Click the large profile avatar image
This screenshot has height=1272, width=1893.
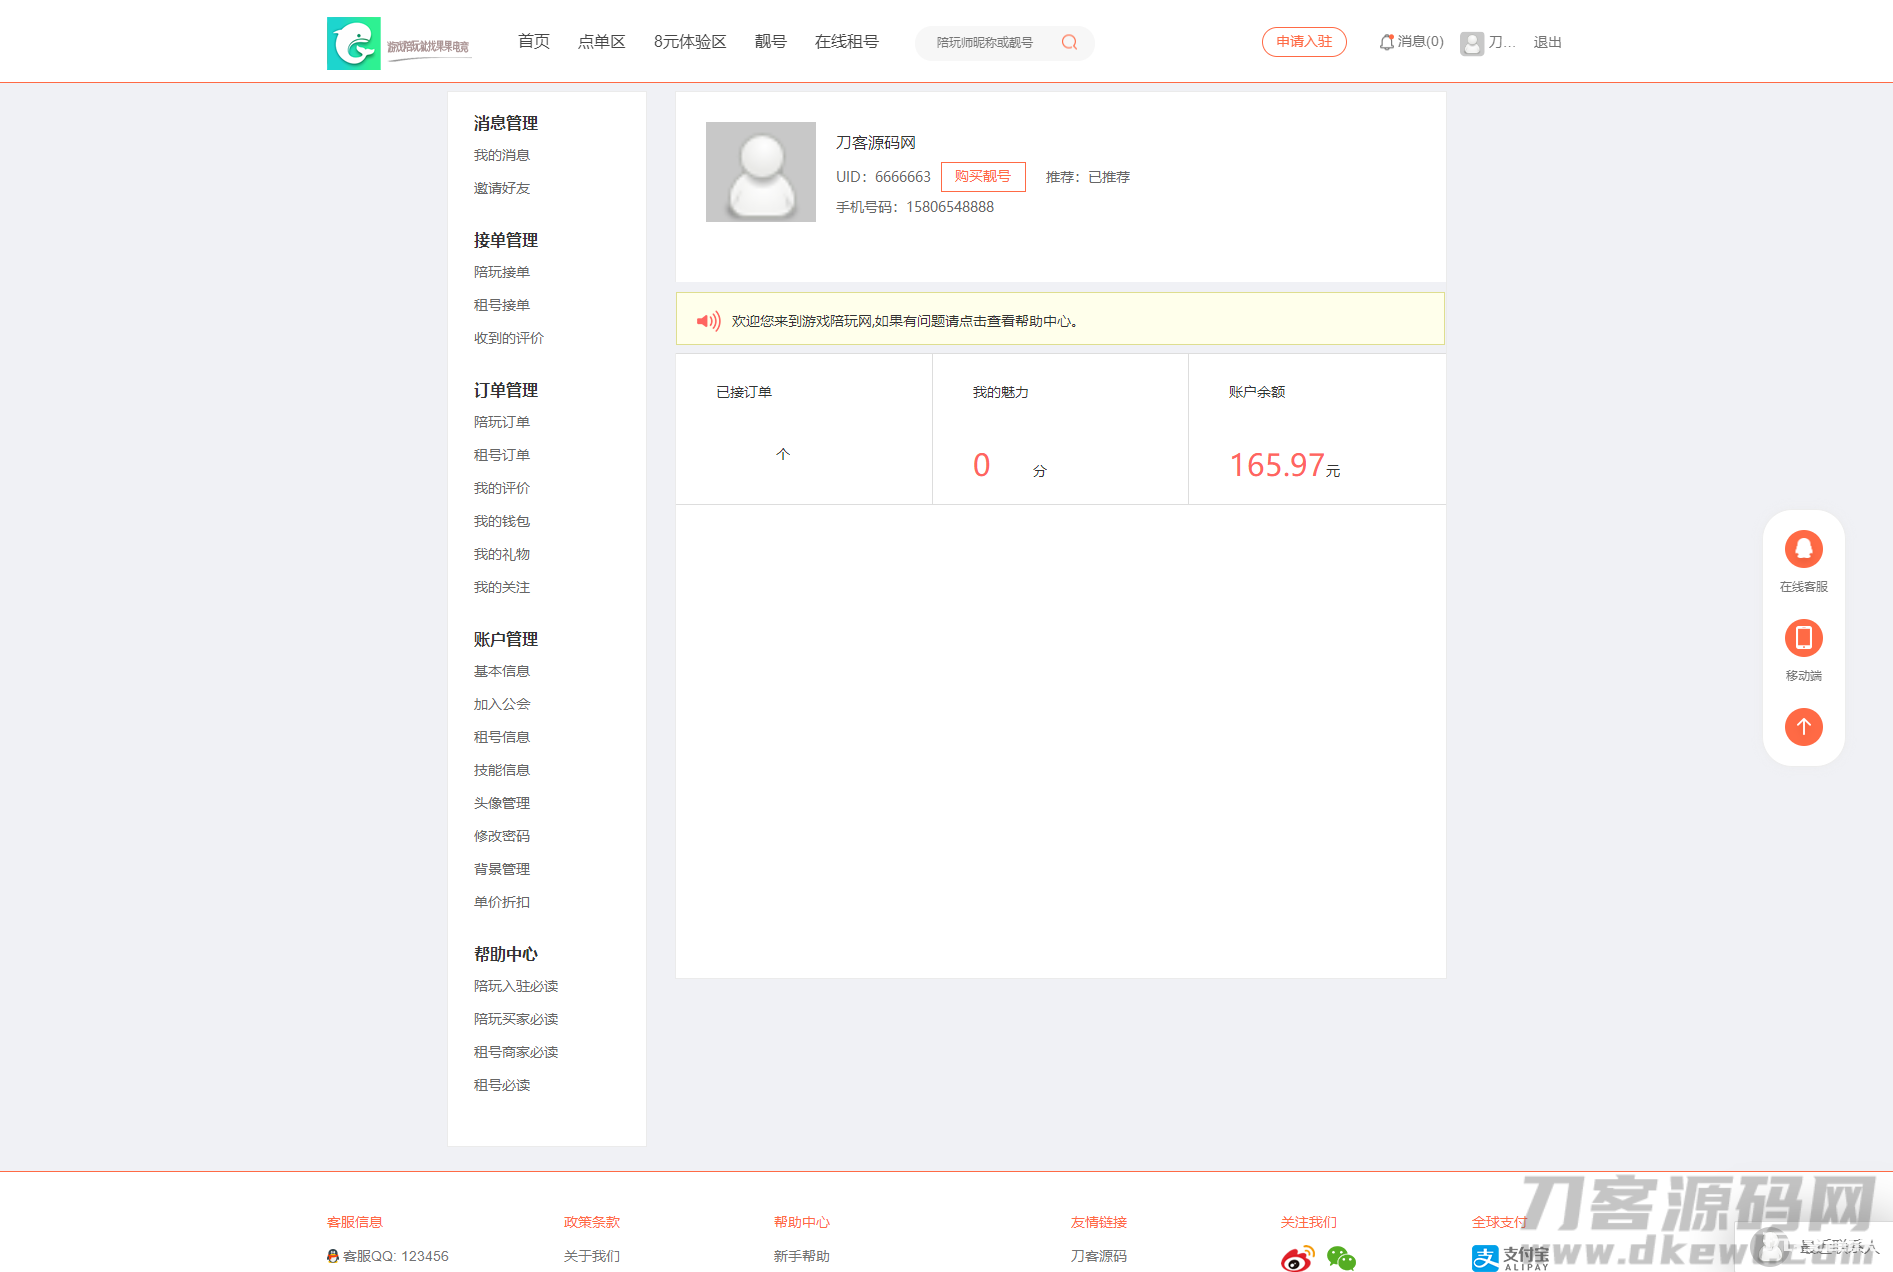click(760, 172)
